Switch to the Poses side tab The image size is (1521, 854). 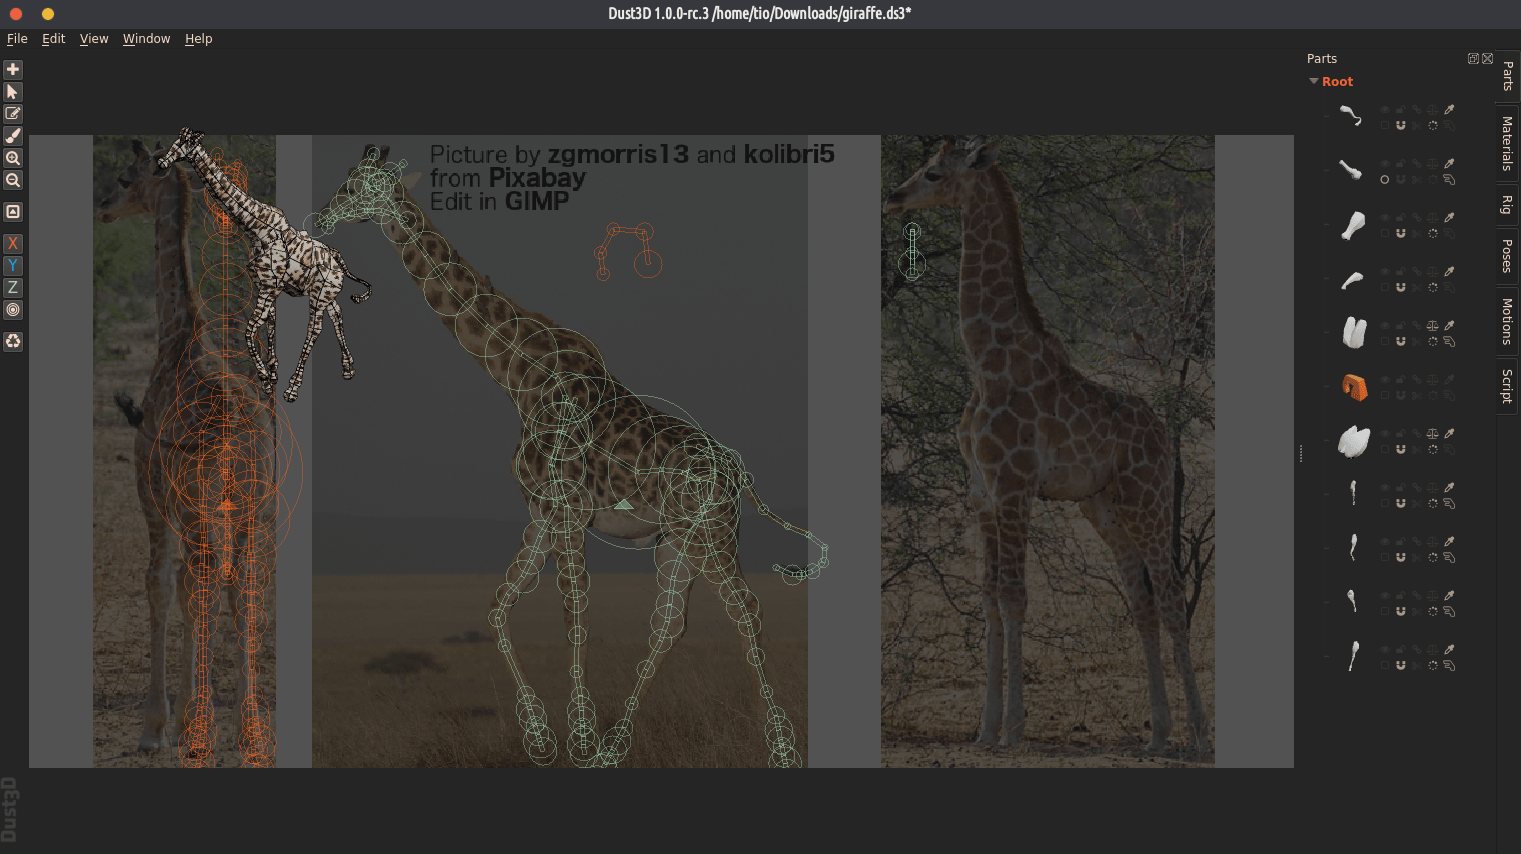tap(1508, 256)
